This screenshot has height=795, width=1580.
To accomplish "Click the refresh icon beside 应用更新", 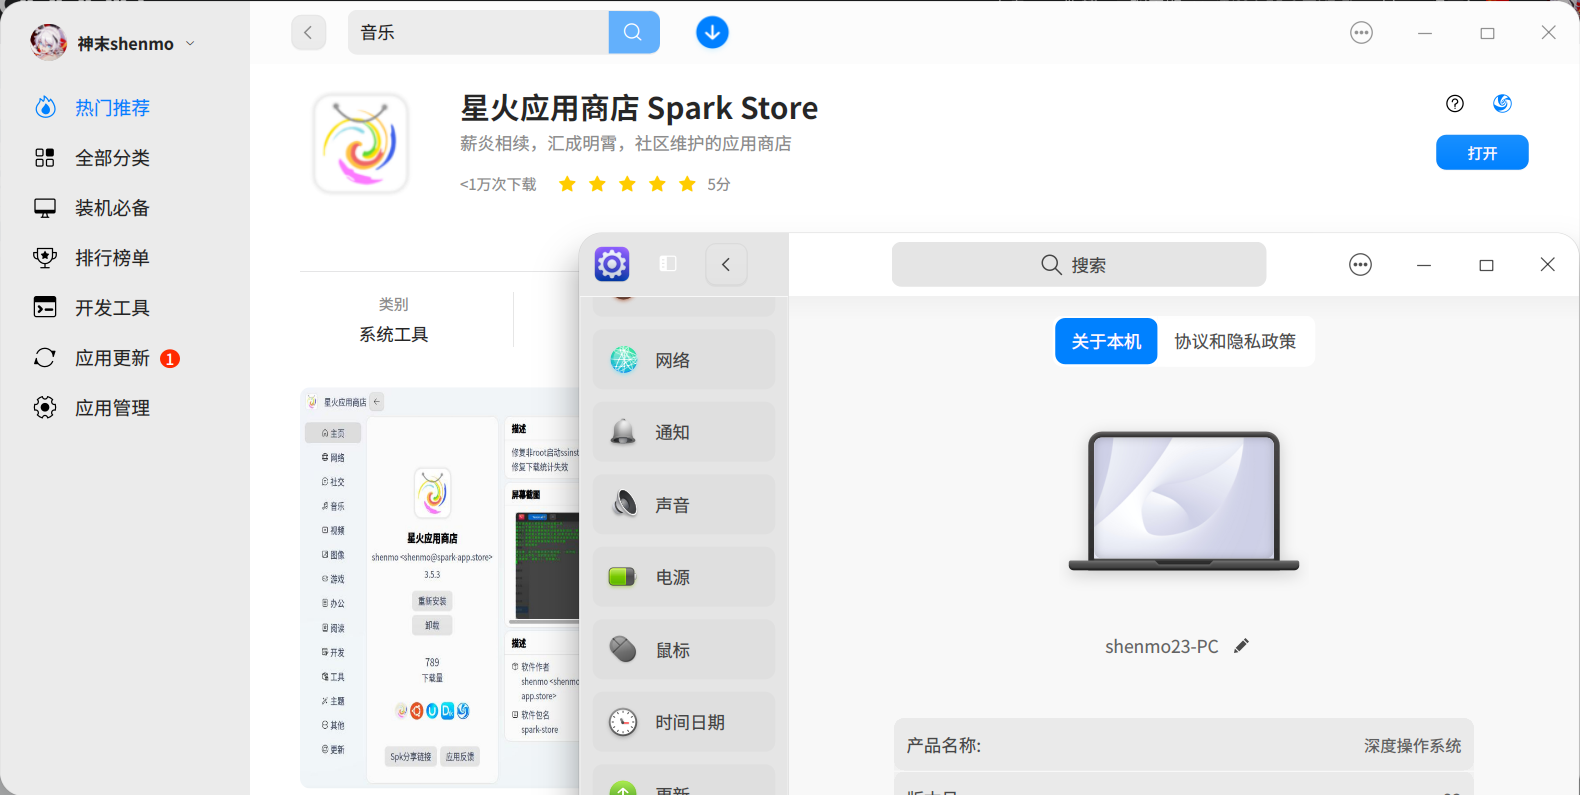I will point(45,358).
